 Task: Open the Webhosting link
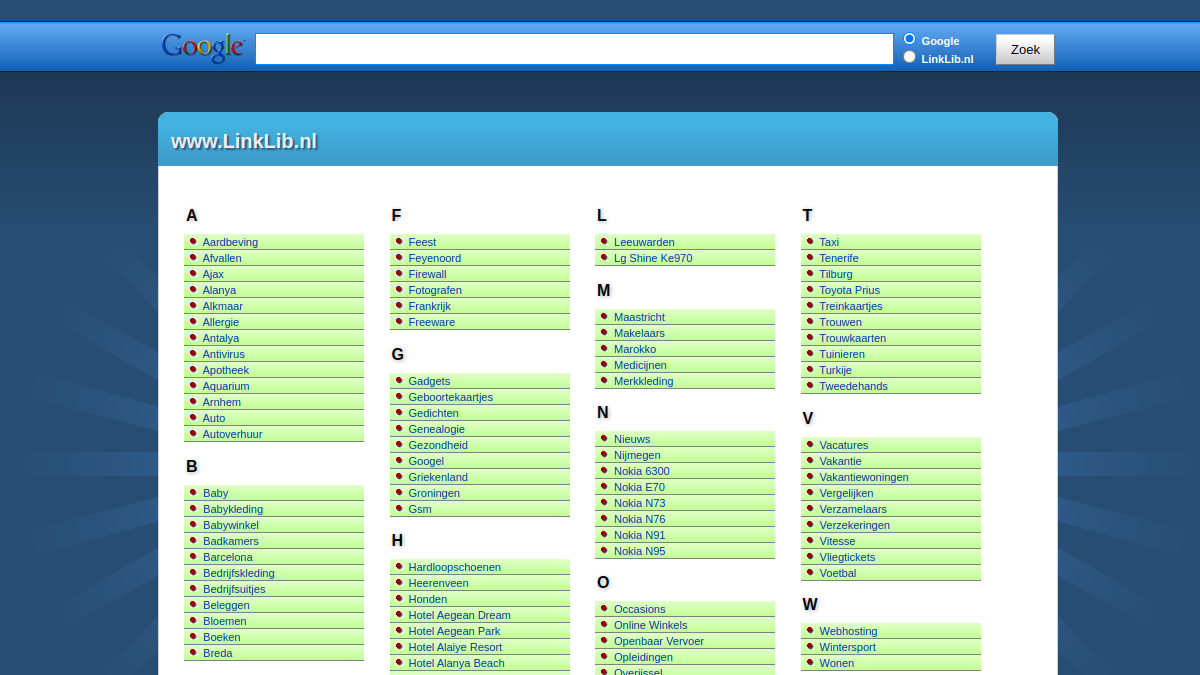click(848, 631)
